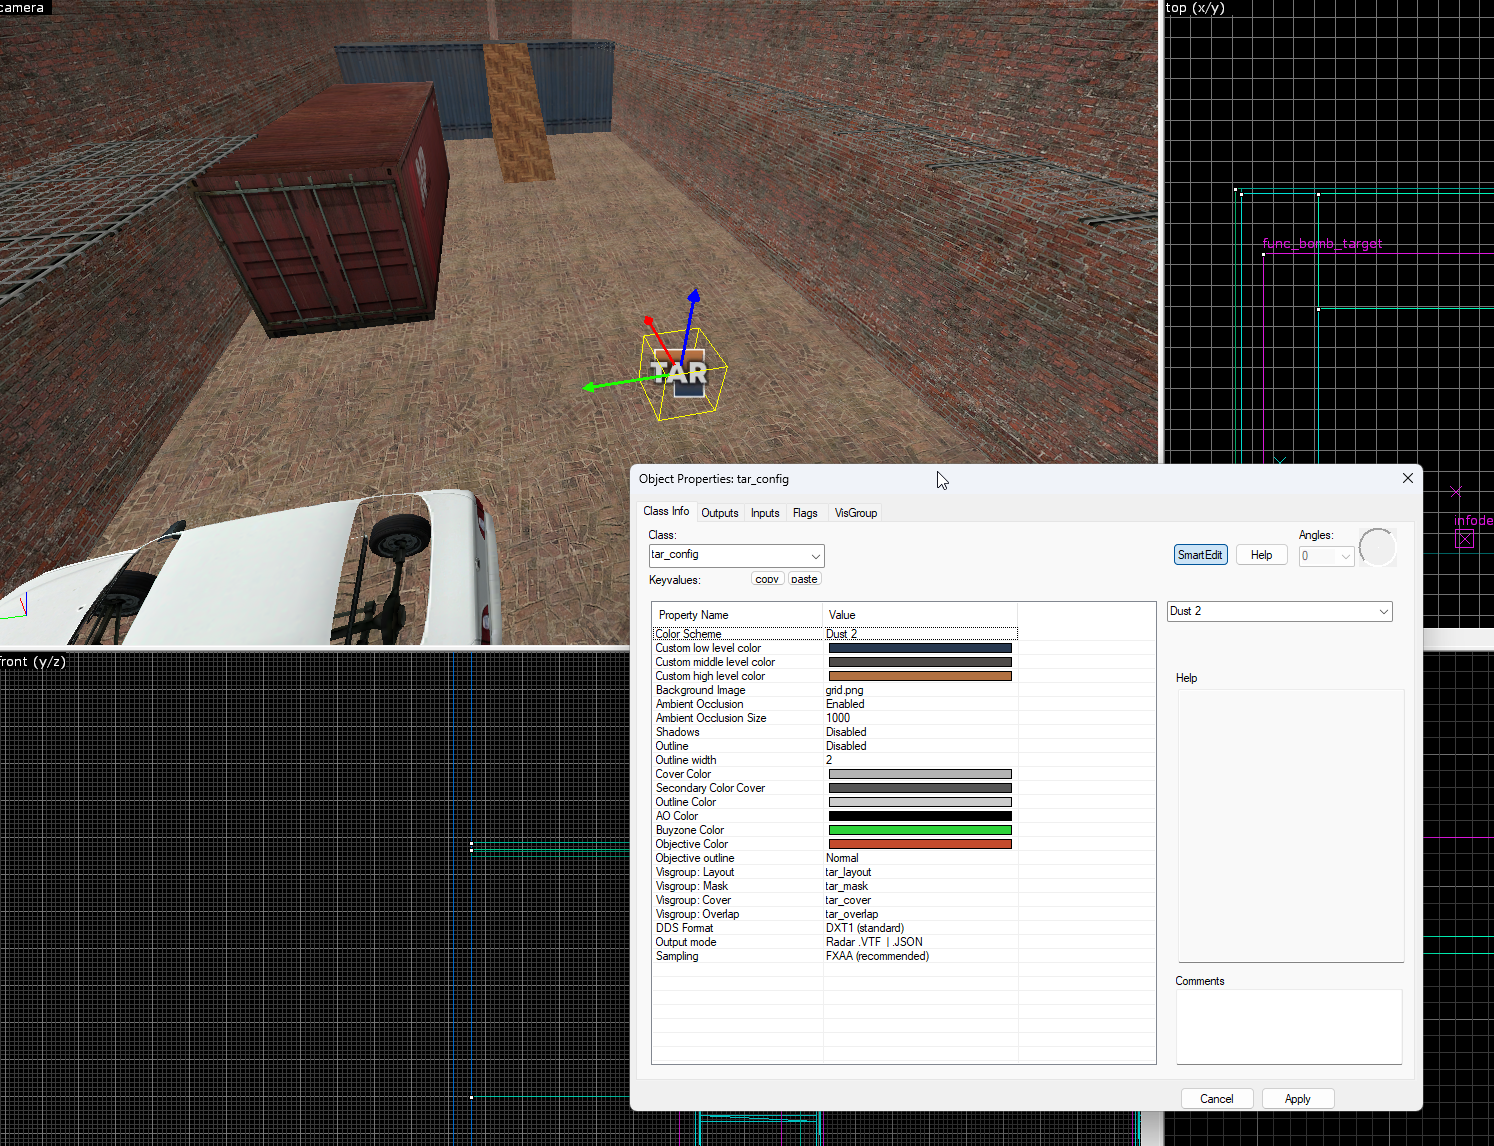The image size is (1494, 1146).
Task: Click the top (x/y) viewport label
Action: click(1195, 8)
